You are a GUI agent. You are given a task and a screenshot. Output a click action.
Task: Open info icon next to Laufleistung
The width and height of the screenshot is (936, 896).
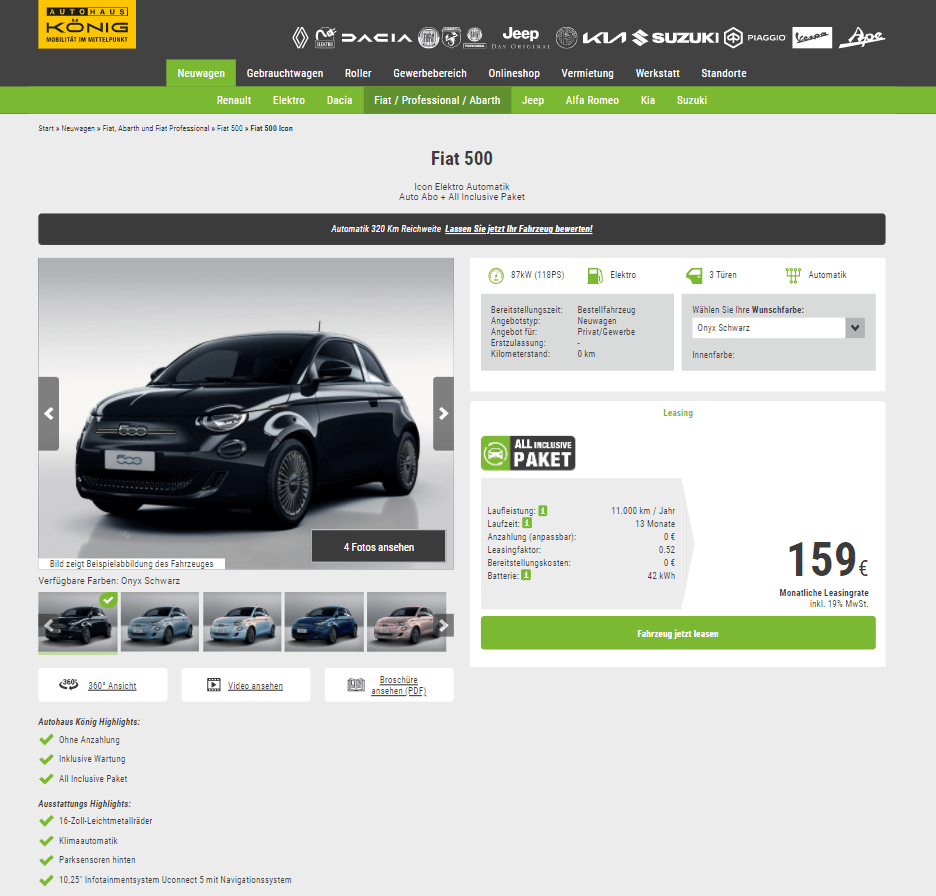pyautogui.click(x=543, y=511)
